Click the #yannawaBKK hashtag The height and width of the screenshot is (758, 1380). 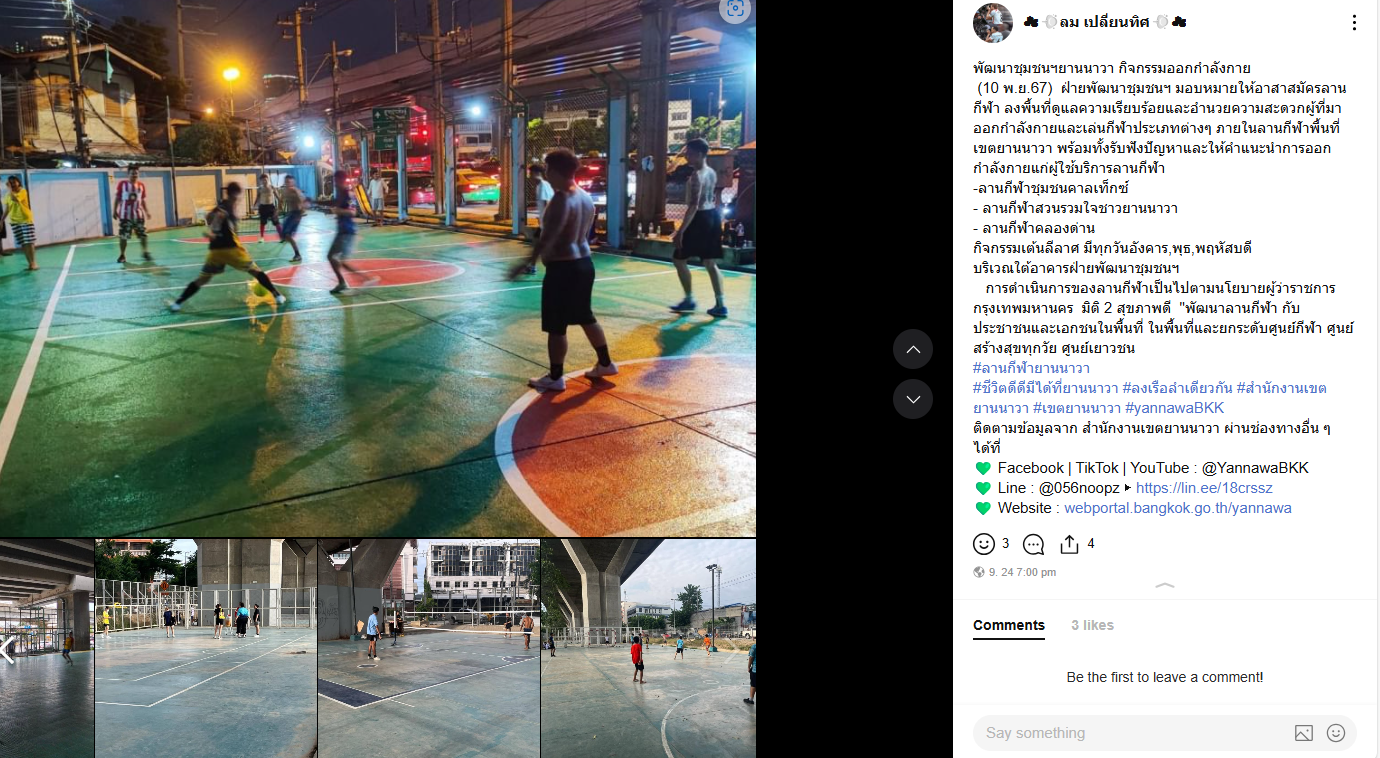click(1174, 408)
